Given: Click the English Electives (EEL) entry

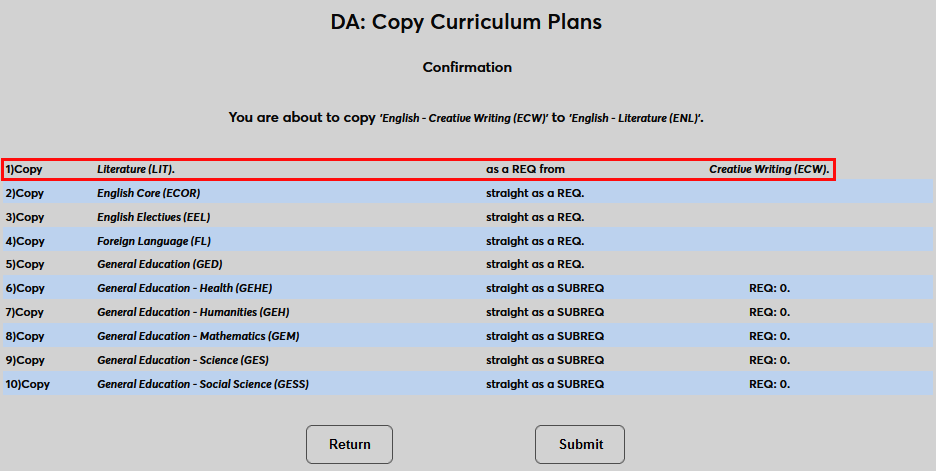Looking at the screenshot, I should tap(153, 217).
